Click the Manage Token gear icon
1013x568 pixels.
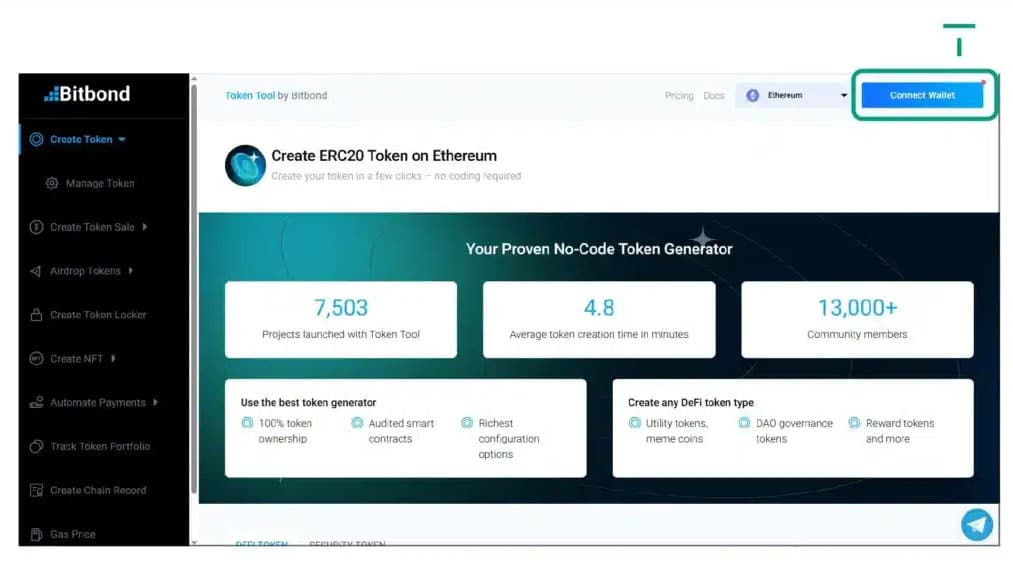pos(52,184)
